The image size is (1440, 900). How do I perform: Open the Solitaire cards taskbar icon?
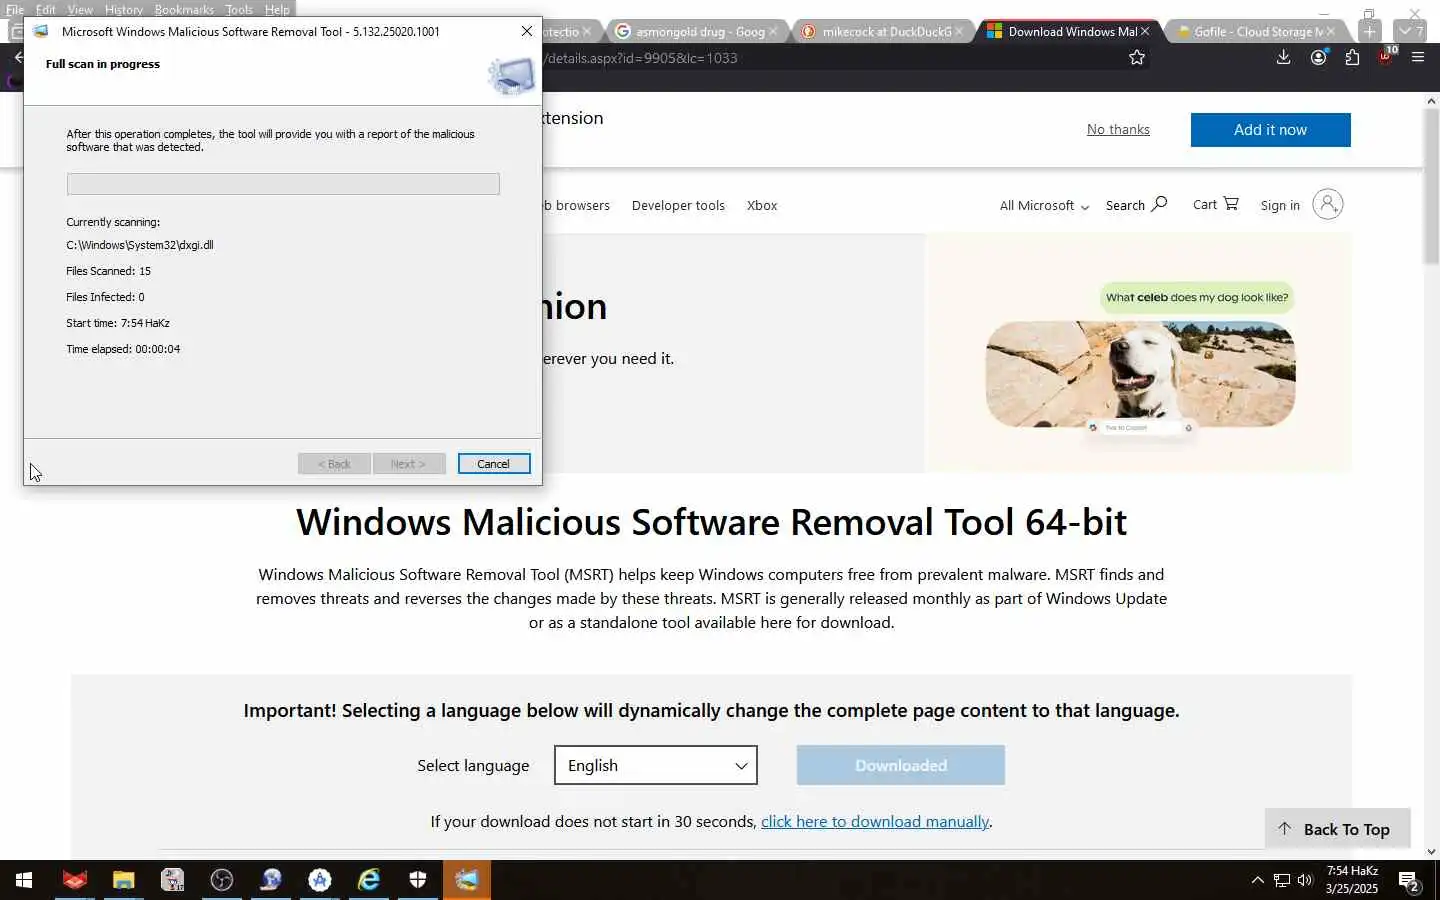(x=172, y=880)
